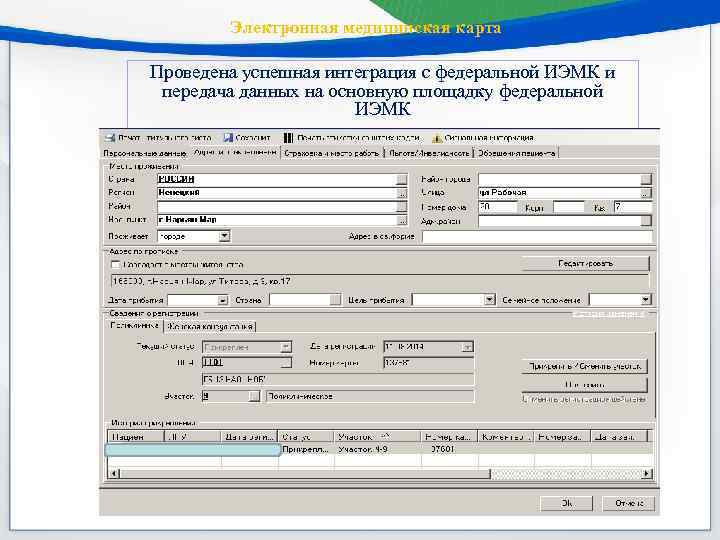Screen dimensions: 720x540
Task: Click the Статус column header
Action: pos(306,437)
